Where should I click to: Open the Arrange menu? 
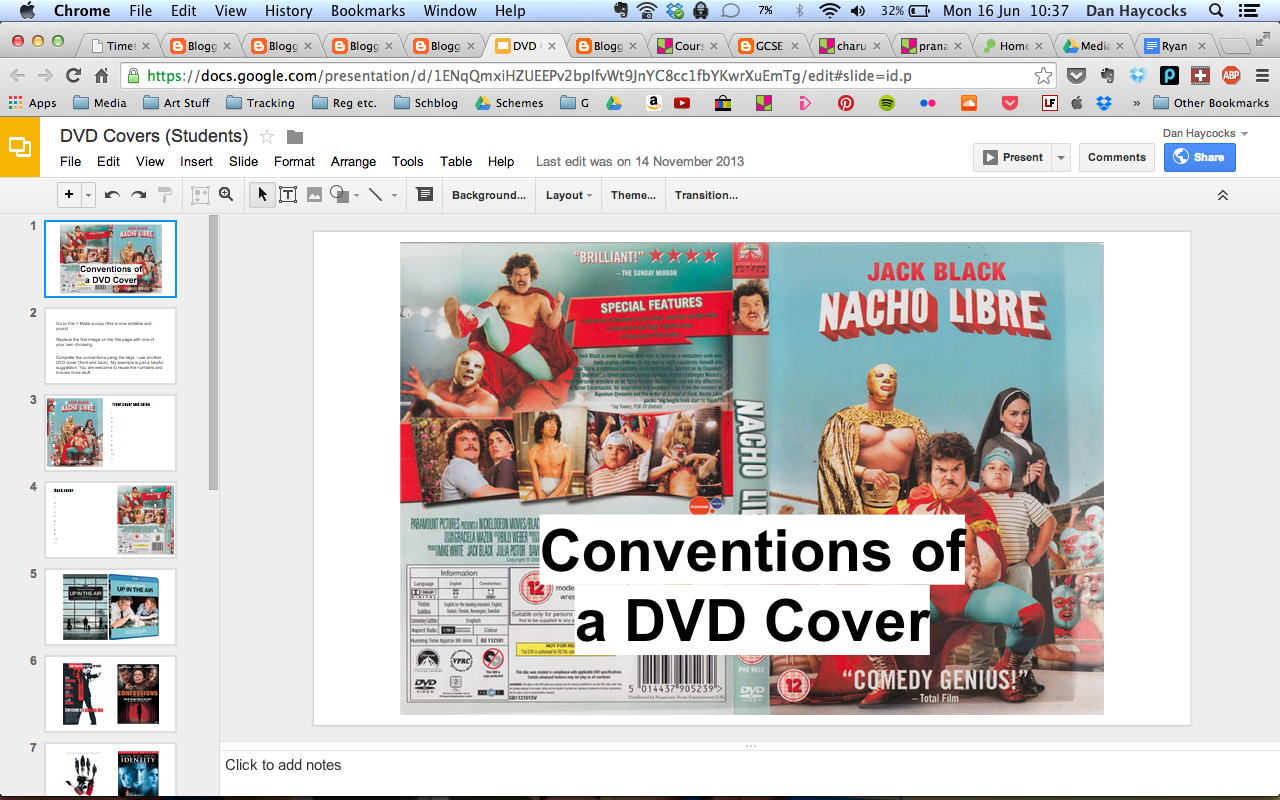point(353,161)
